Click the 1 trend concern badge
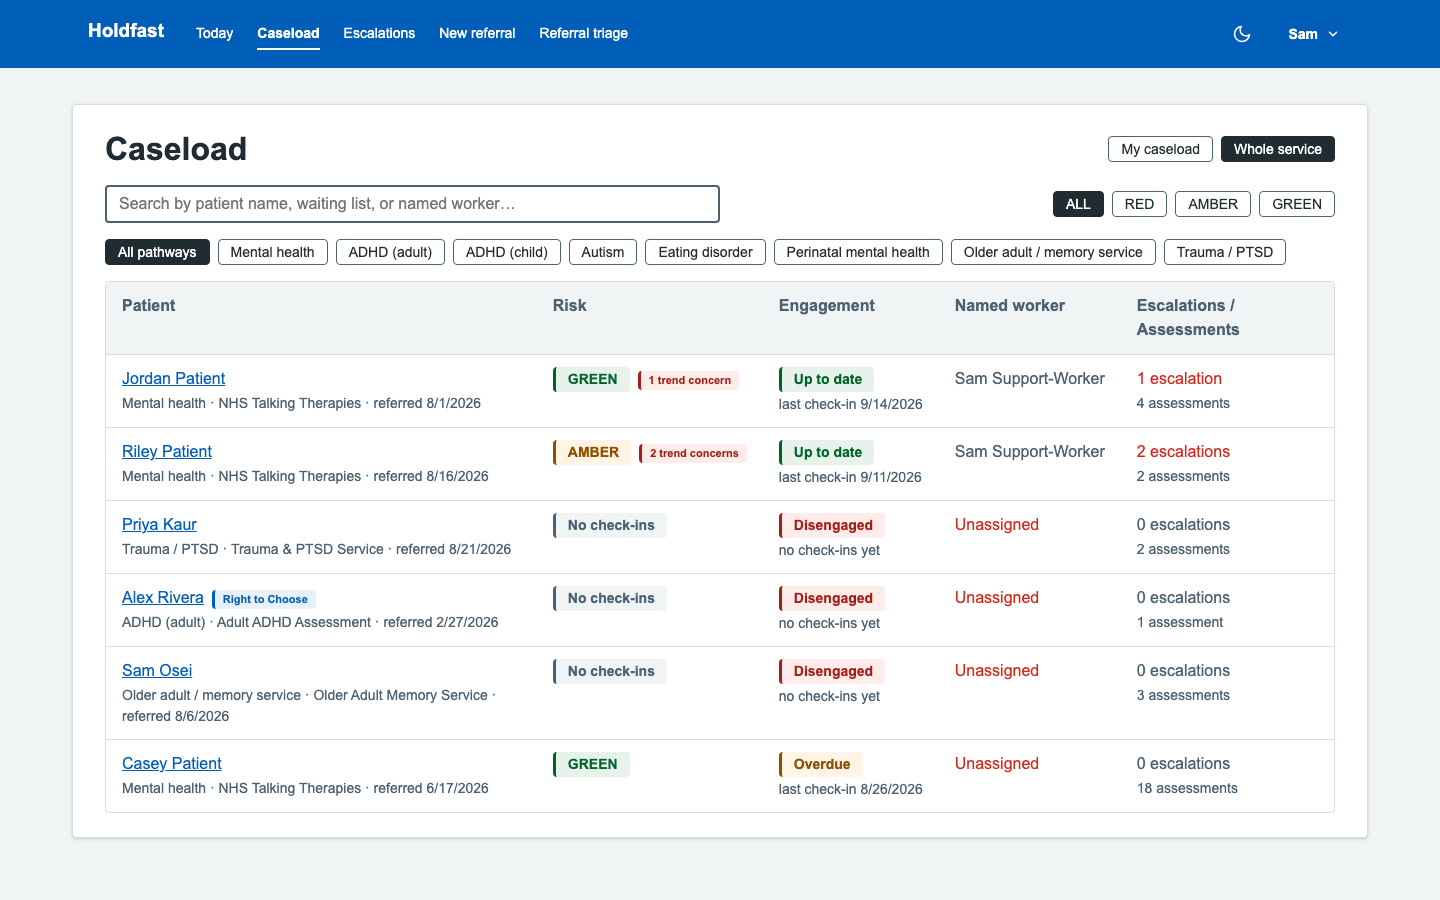This screenshot has height=900, width=1440. 689,380
